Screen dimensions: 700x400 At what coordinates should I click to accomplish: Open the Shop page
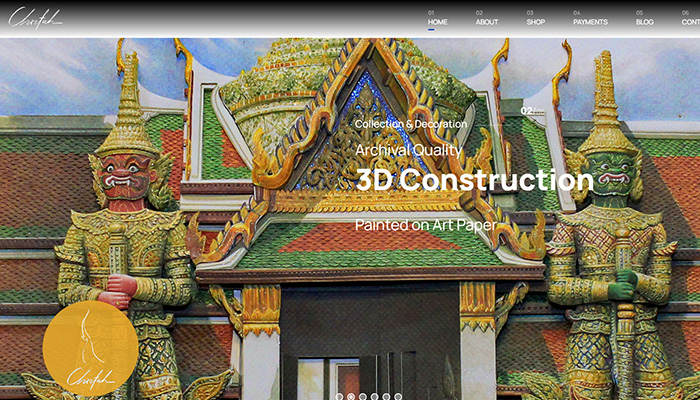(536, 21)
